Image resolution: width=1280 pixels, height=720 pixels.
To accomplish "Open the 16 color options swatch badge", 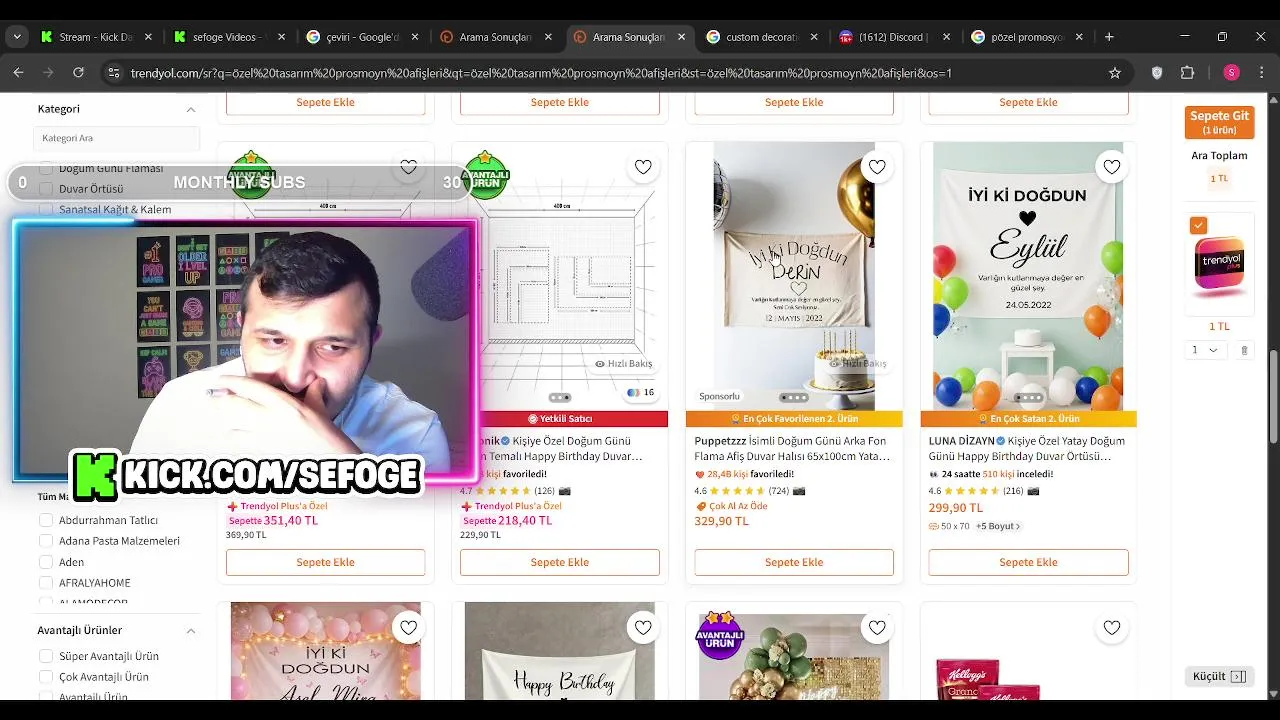I will point(640,393).
